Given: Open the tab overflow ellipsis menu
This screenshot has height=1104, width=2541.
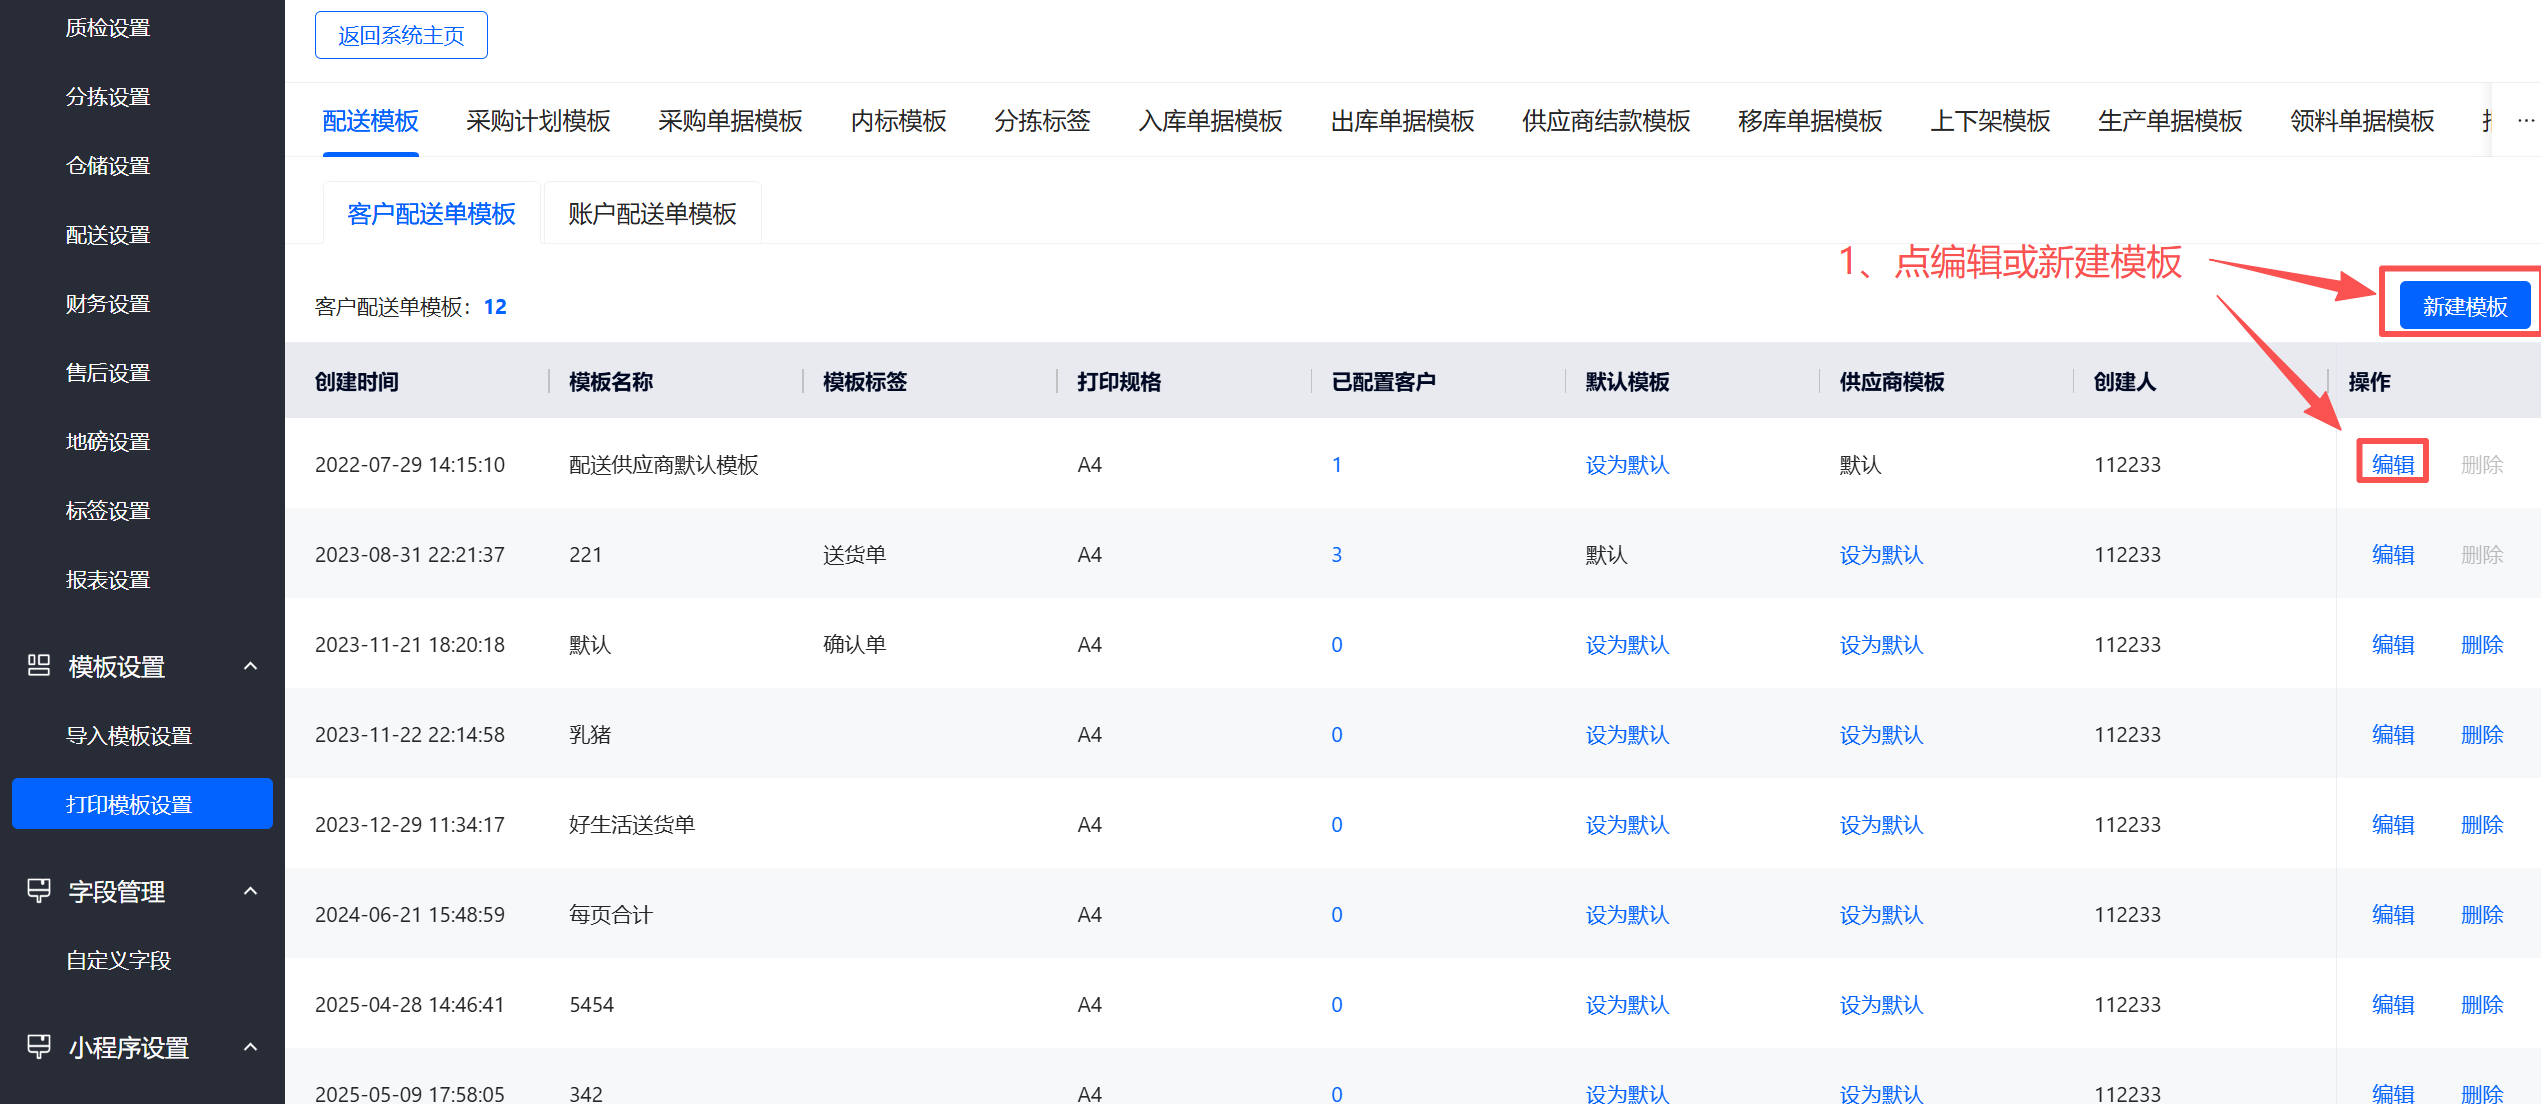Looking at the screenshot, I should click(2526, 121).
